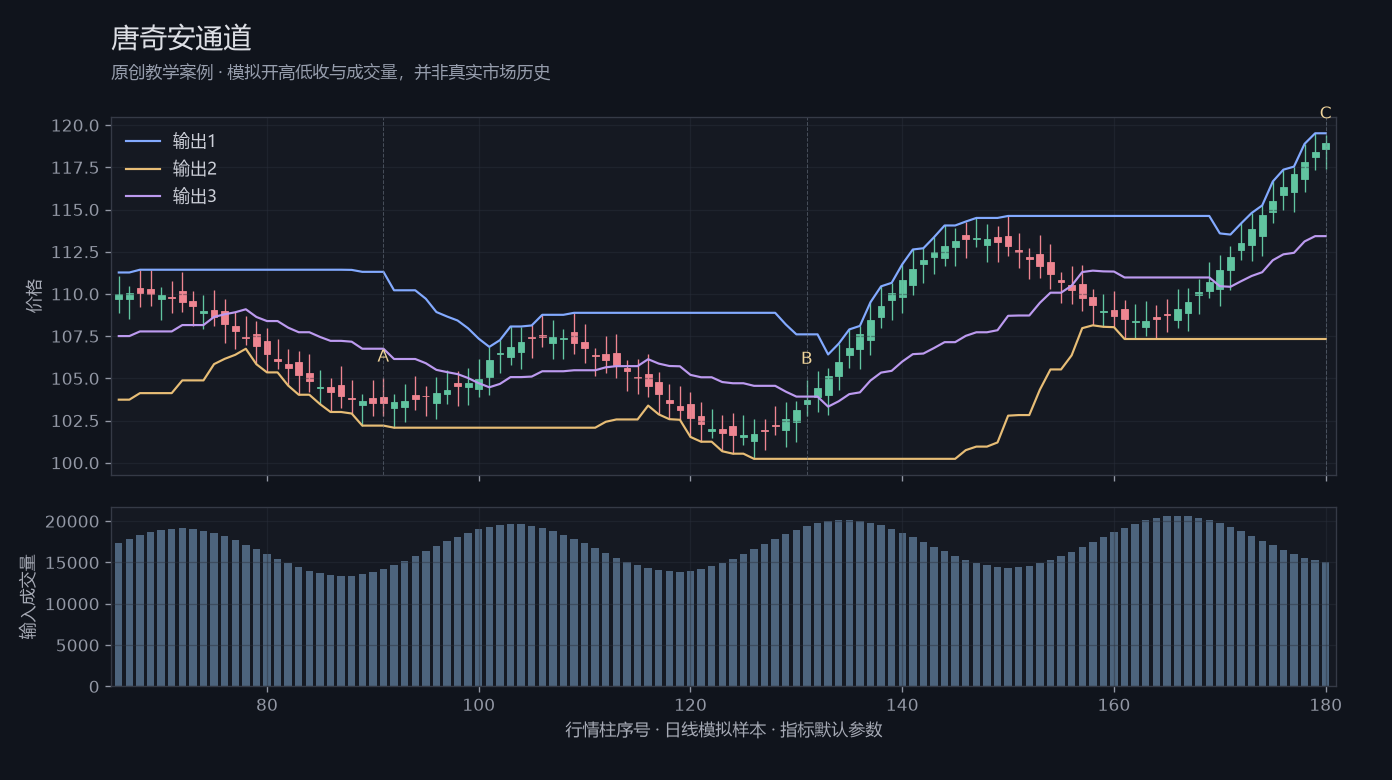Click x-axis tick 140
Screen dimensions: 1392x780
click(x=902, y=704)
